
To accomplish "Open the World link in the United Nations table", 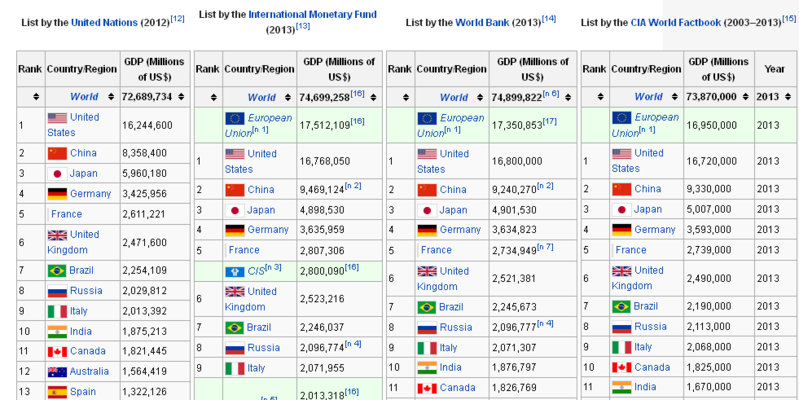I will (x=84, y=97).
